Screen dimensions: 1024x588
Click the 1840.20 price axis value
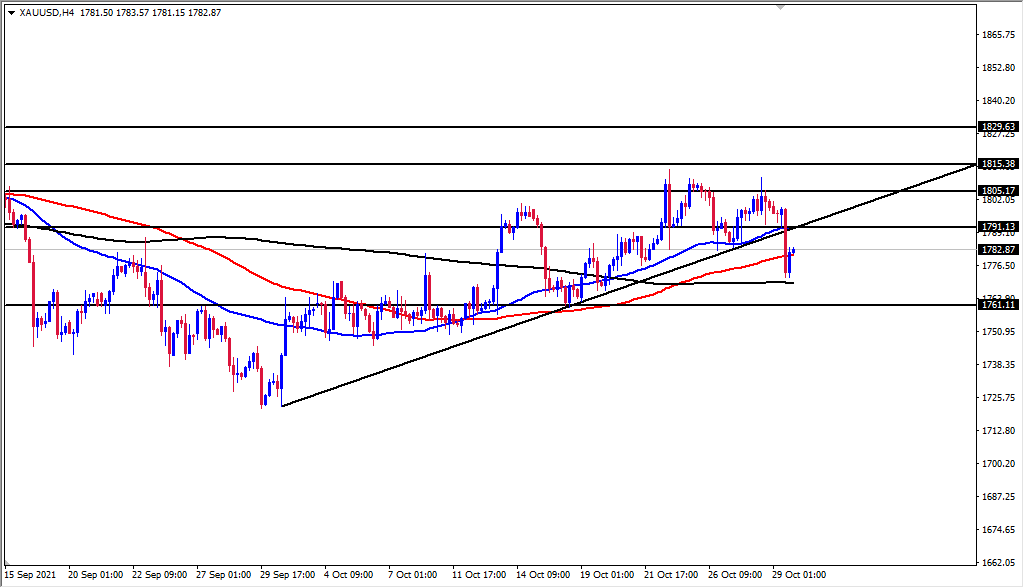(x=999, y=101)
